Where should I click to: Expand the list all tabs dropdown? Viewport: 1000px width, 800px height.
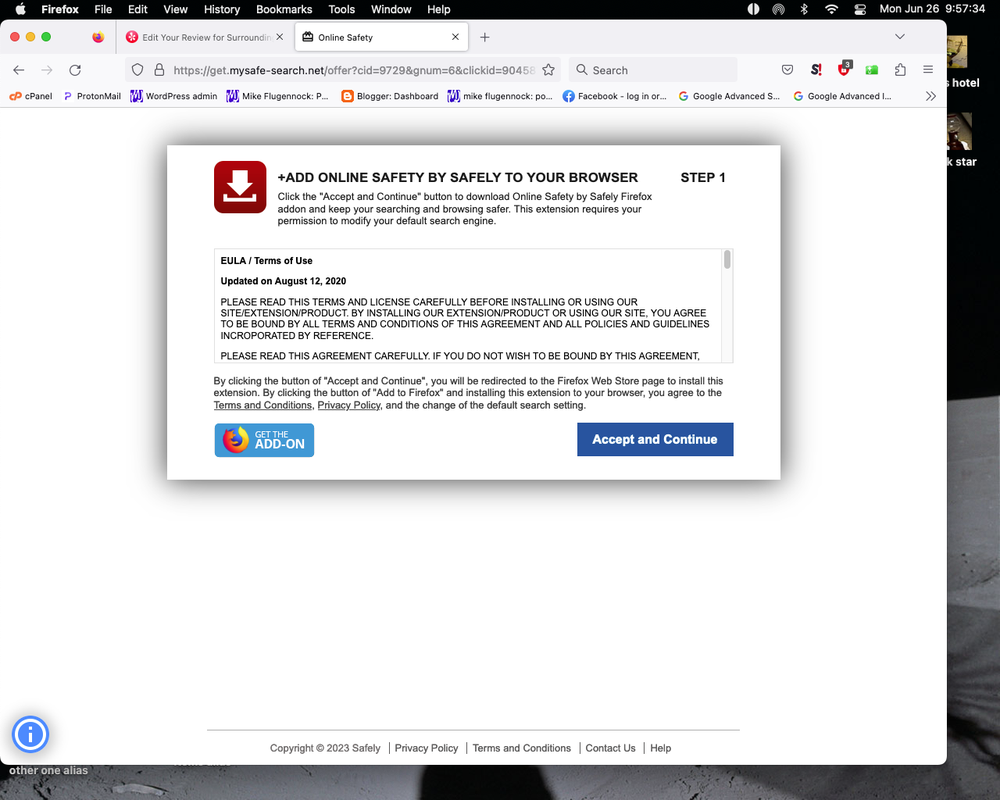pyautogui.click(x=900, y=37)
